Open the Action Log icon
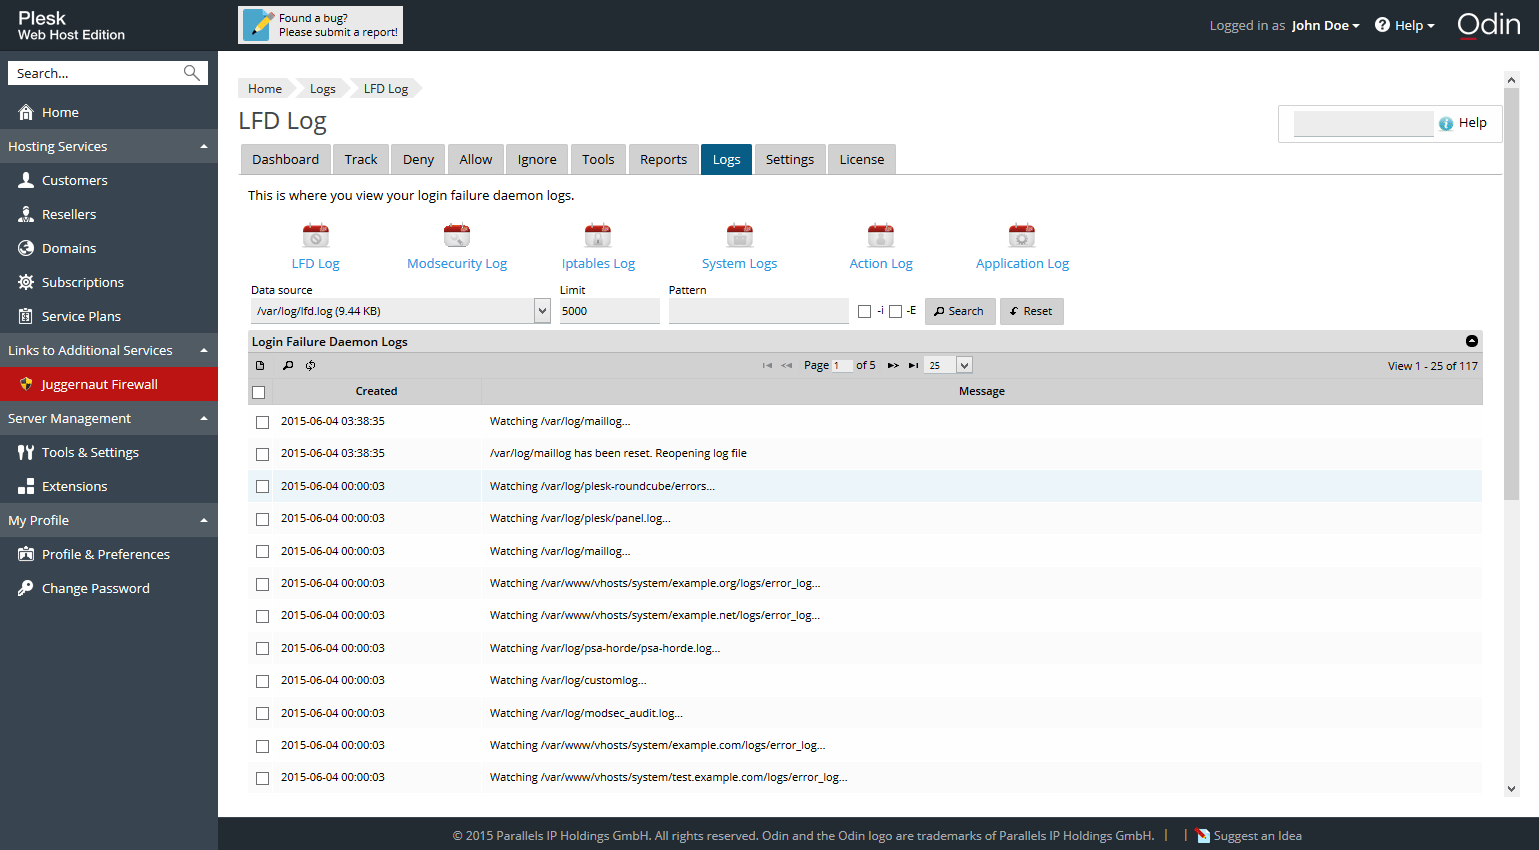Image resolution: width=1539 pixels, height=850 pixels. (881, 235)
